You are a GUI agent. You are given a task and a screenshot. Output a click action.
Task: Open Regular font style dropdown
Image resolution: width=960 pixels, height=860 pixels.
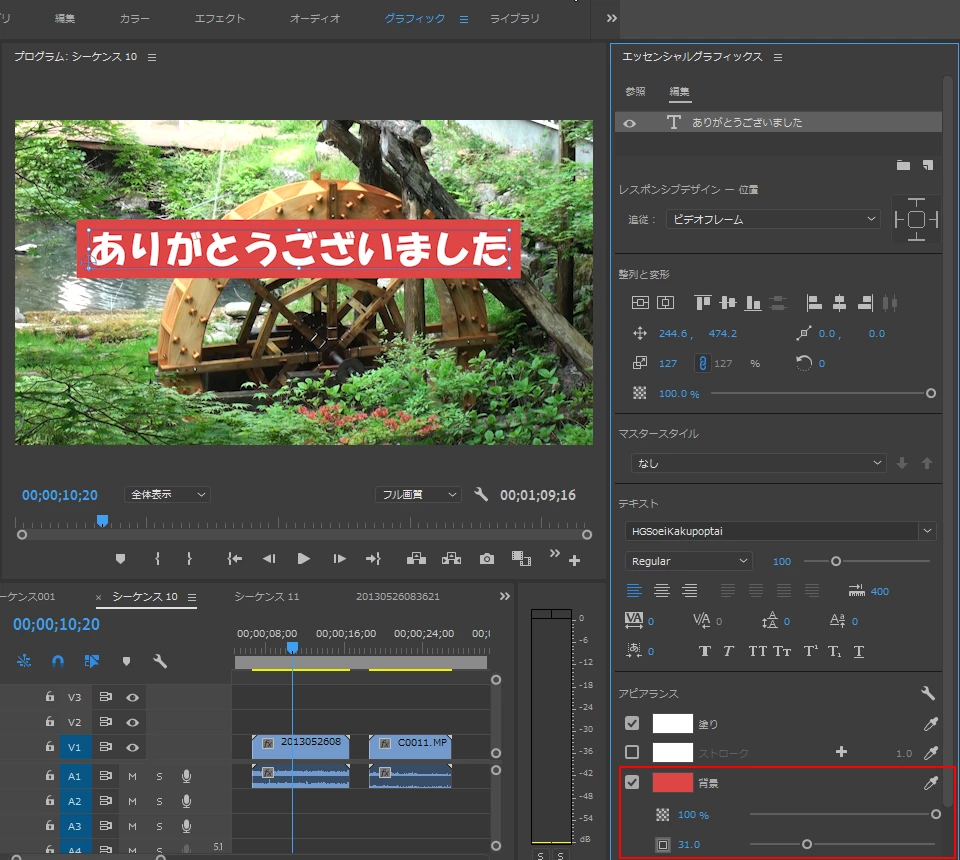click(x=689, y=561)
